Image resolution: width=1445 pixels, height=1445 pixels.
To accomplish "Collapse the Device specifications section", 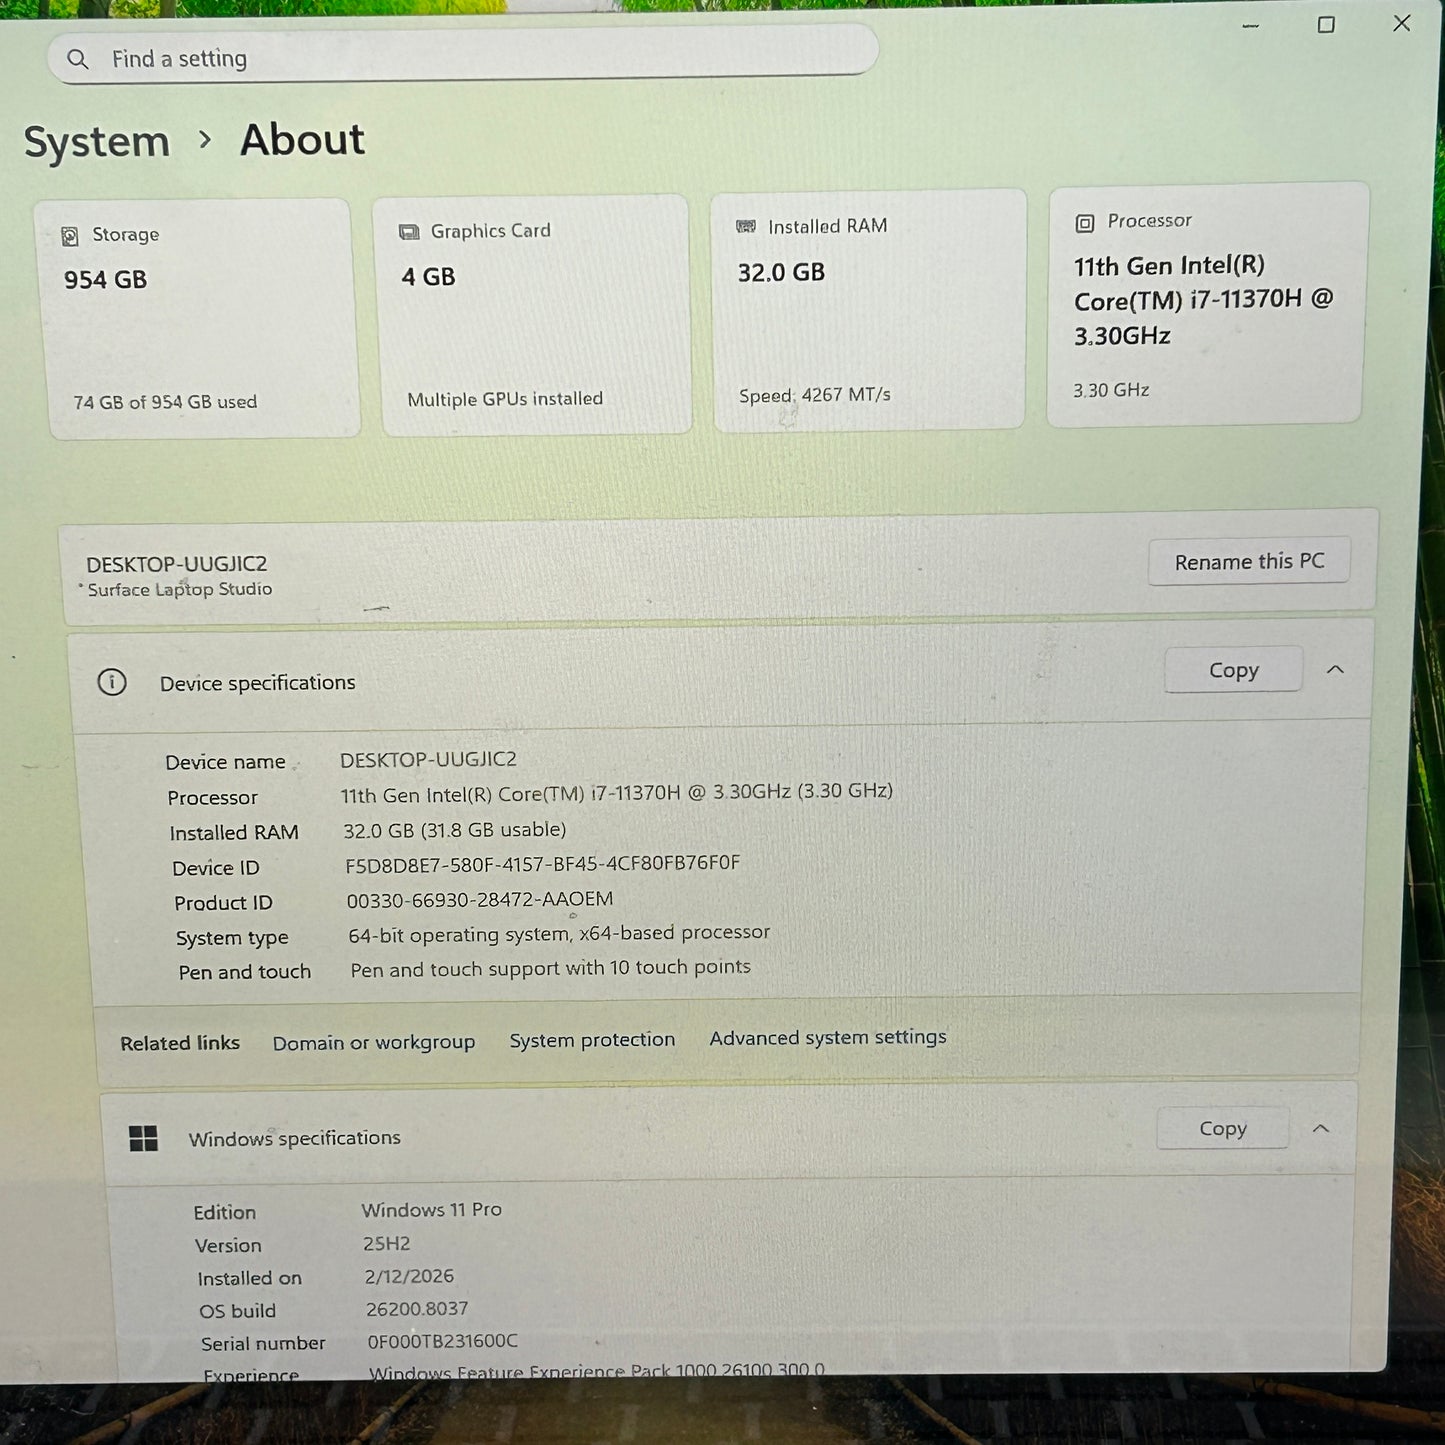I will pos(1336,670).
